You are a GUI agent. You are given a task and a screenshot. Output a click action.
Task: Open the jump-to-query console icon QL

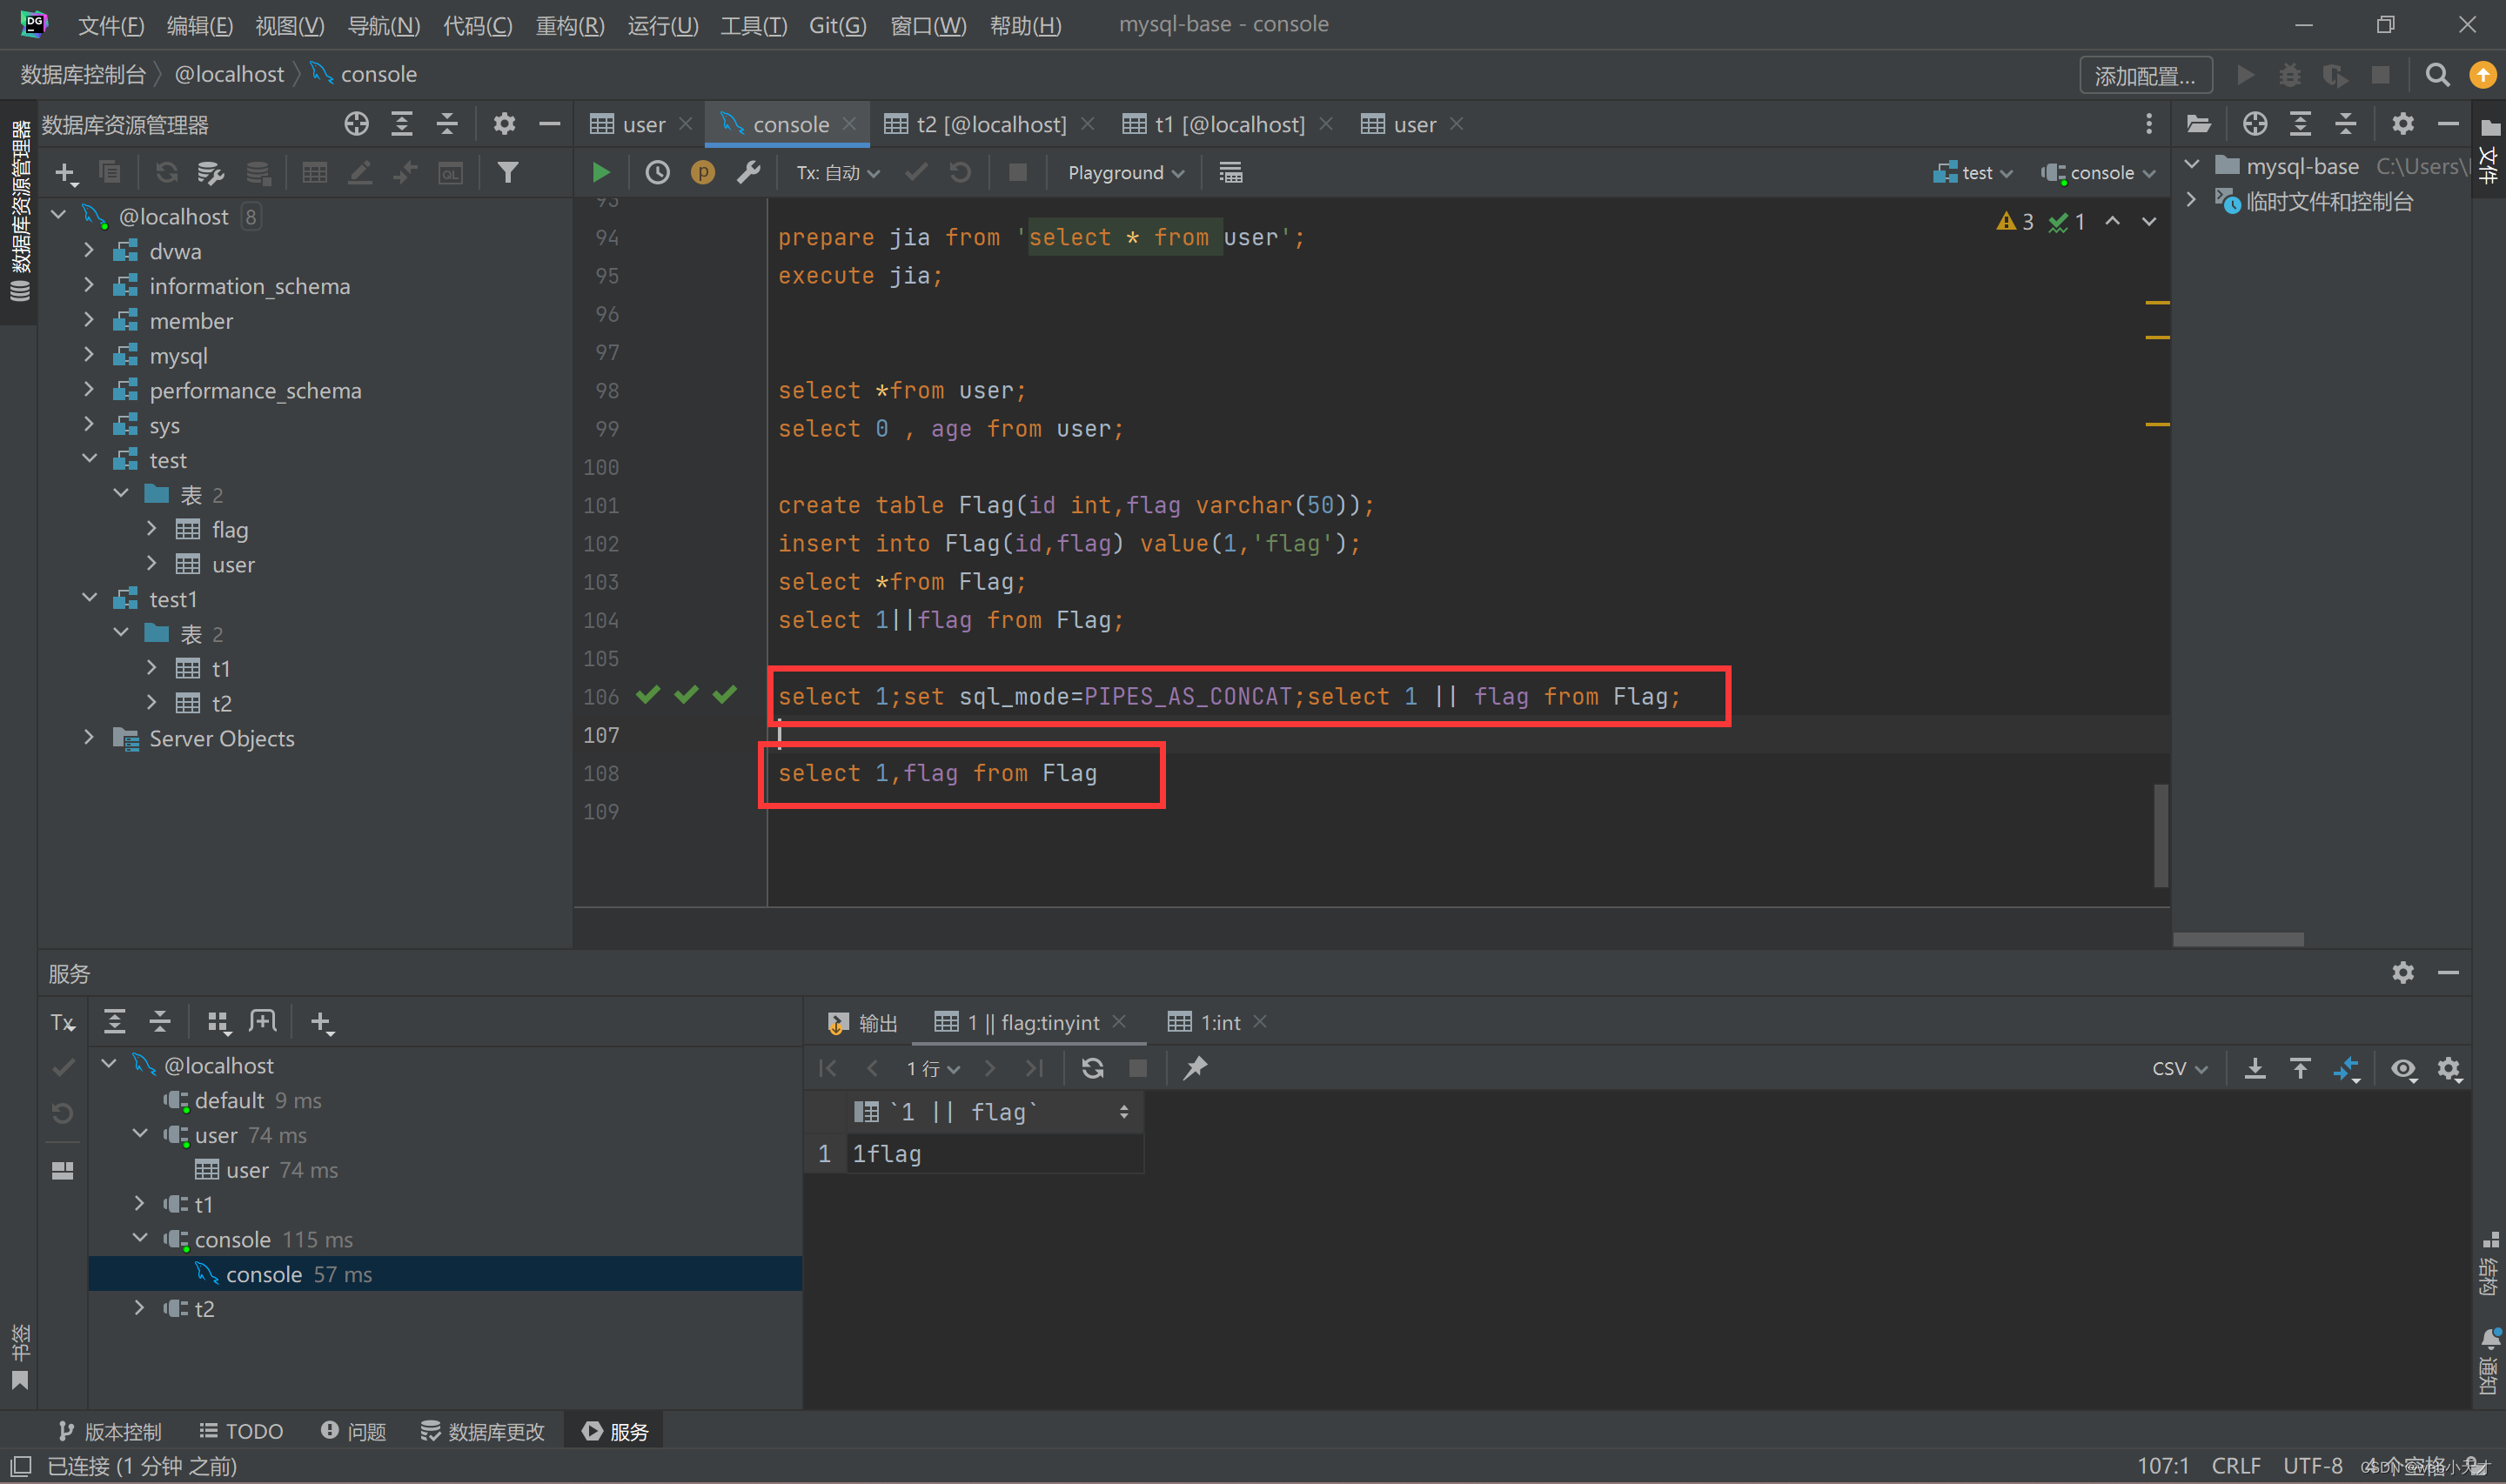click(451, 172)
